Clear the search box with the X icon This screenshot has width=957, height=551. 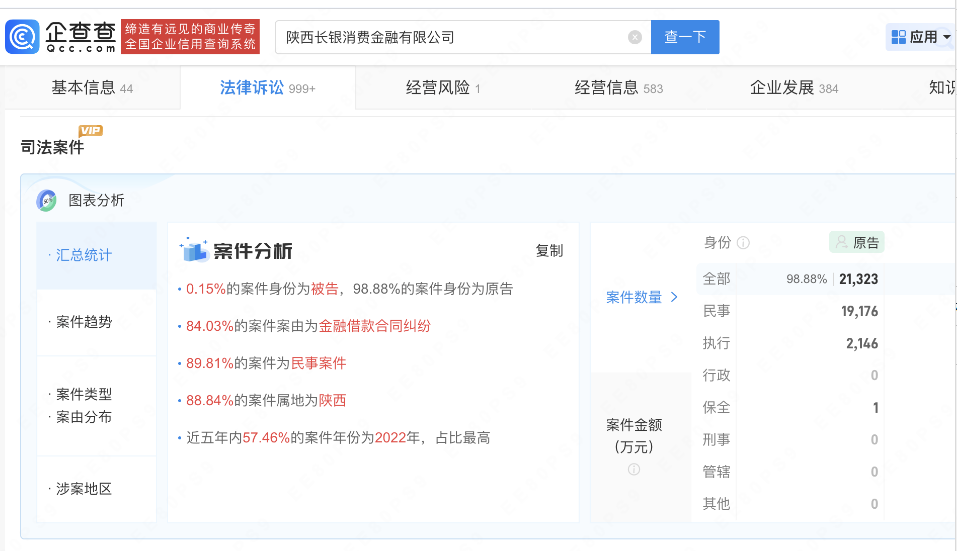pos(635,37)
